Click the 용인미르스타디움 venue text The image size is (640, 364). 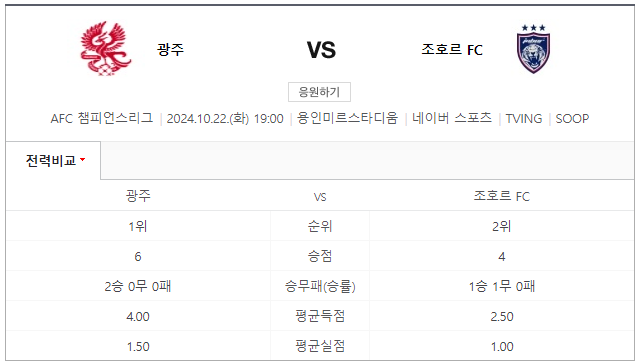347,118
